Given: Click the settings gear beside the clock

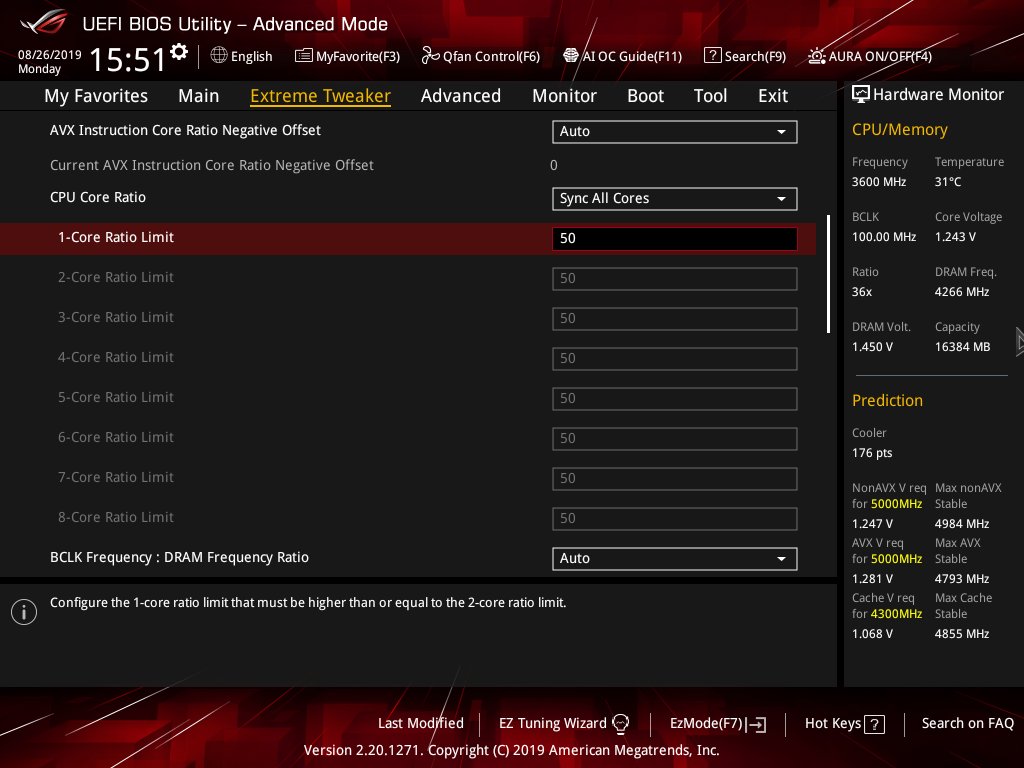Looking at the screenshot, I should point(179,52).
